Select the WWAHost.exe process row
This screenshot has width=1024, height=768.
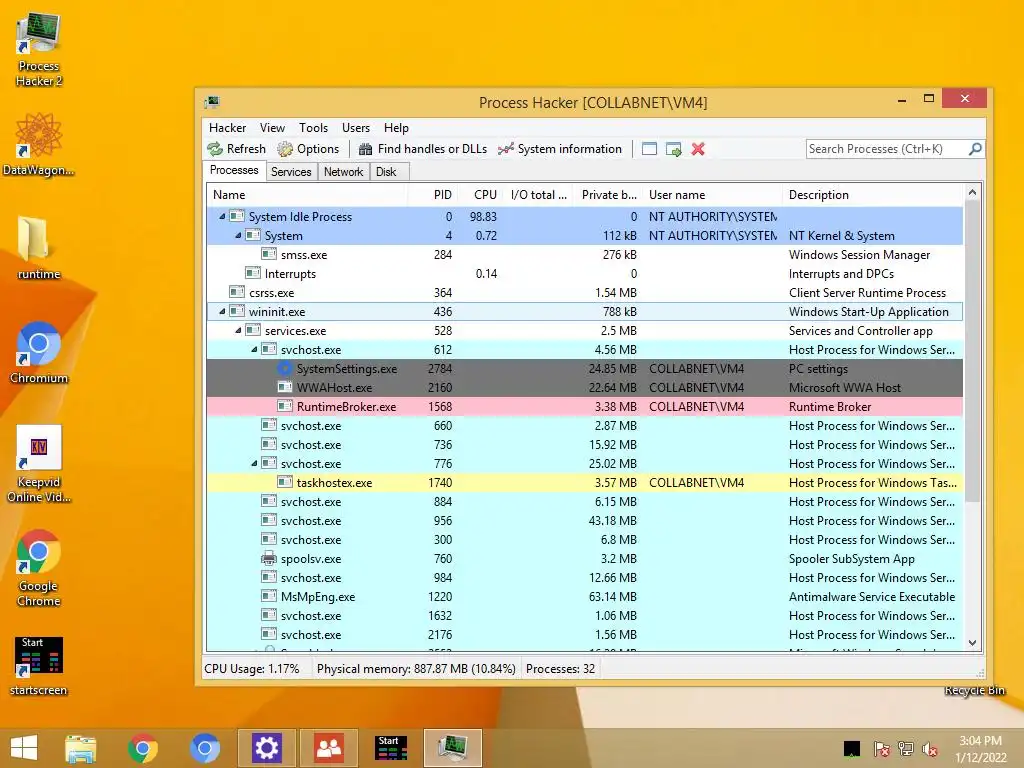click(x=584, y=387)
